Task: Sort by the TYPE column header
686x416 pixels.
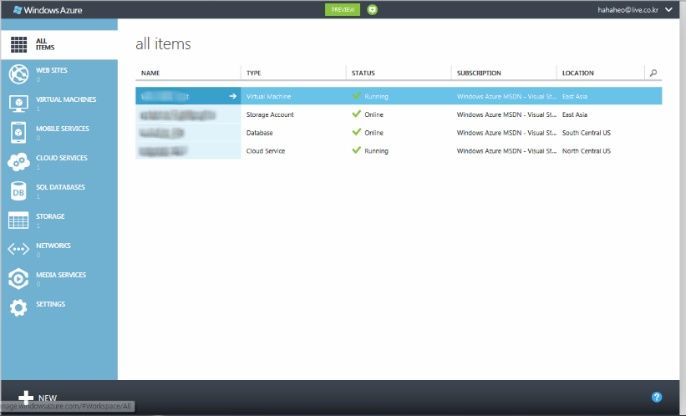Action: pos(254,73)
